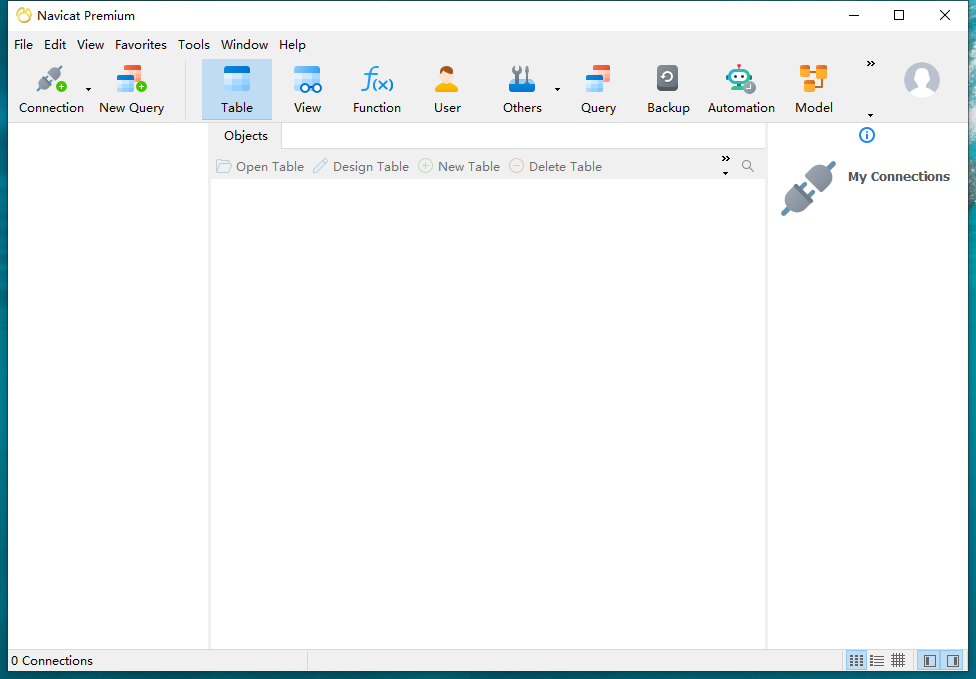Select the View toolbar icon
The image size is (976, 679).
[x=307, y=89]
